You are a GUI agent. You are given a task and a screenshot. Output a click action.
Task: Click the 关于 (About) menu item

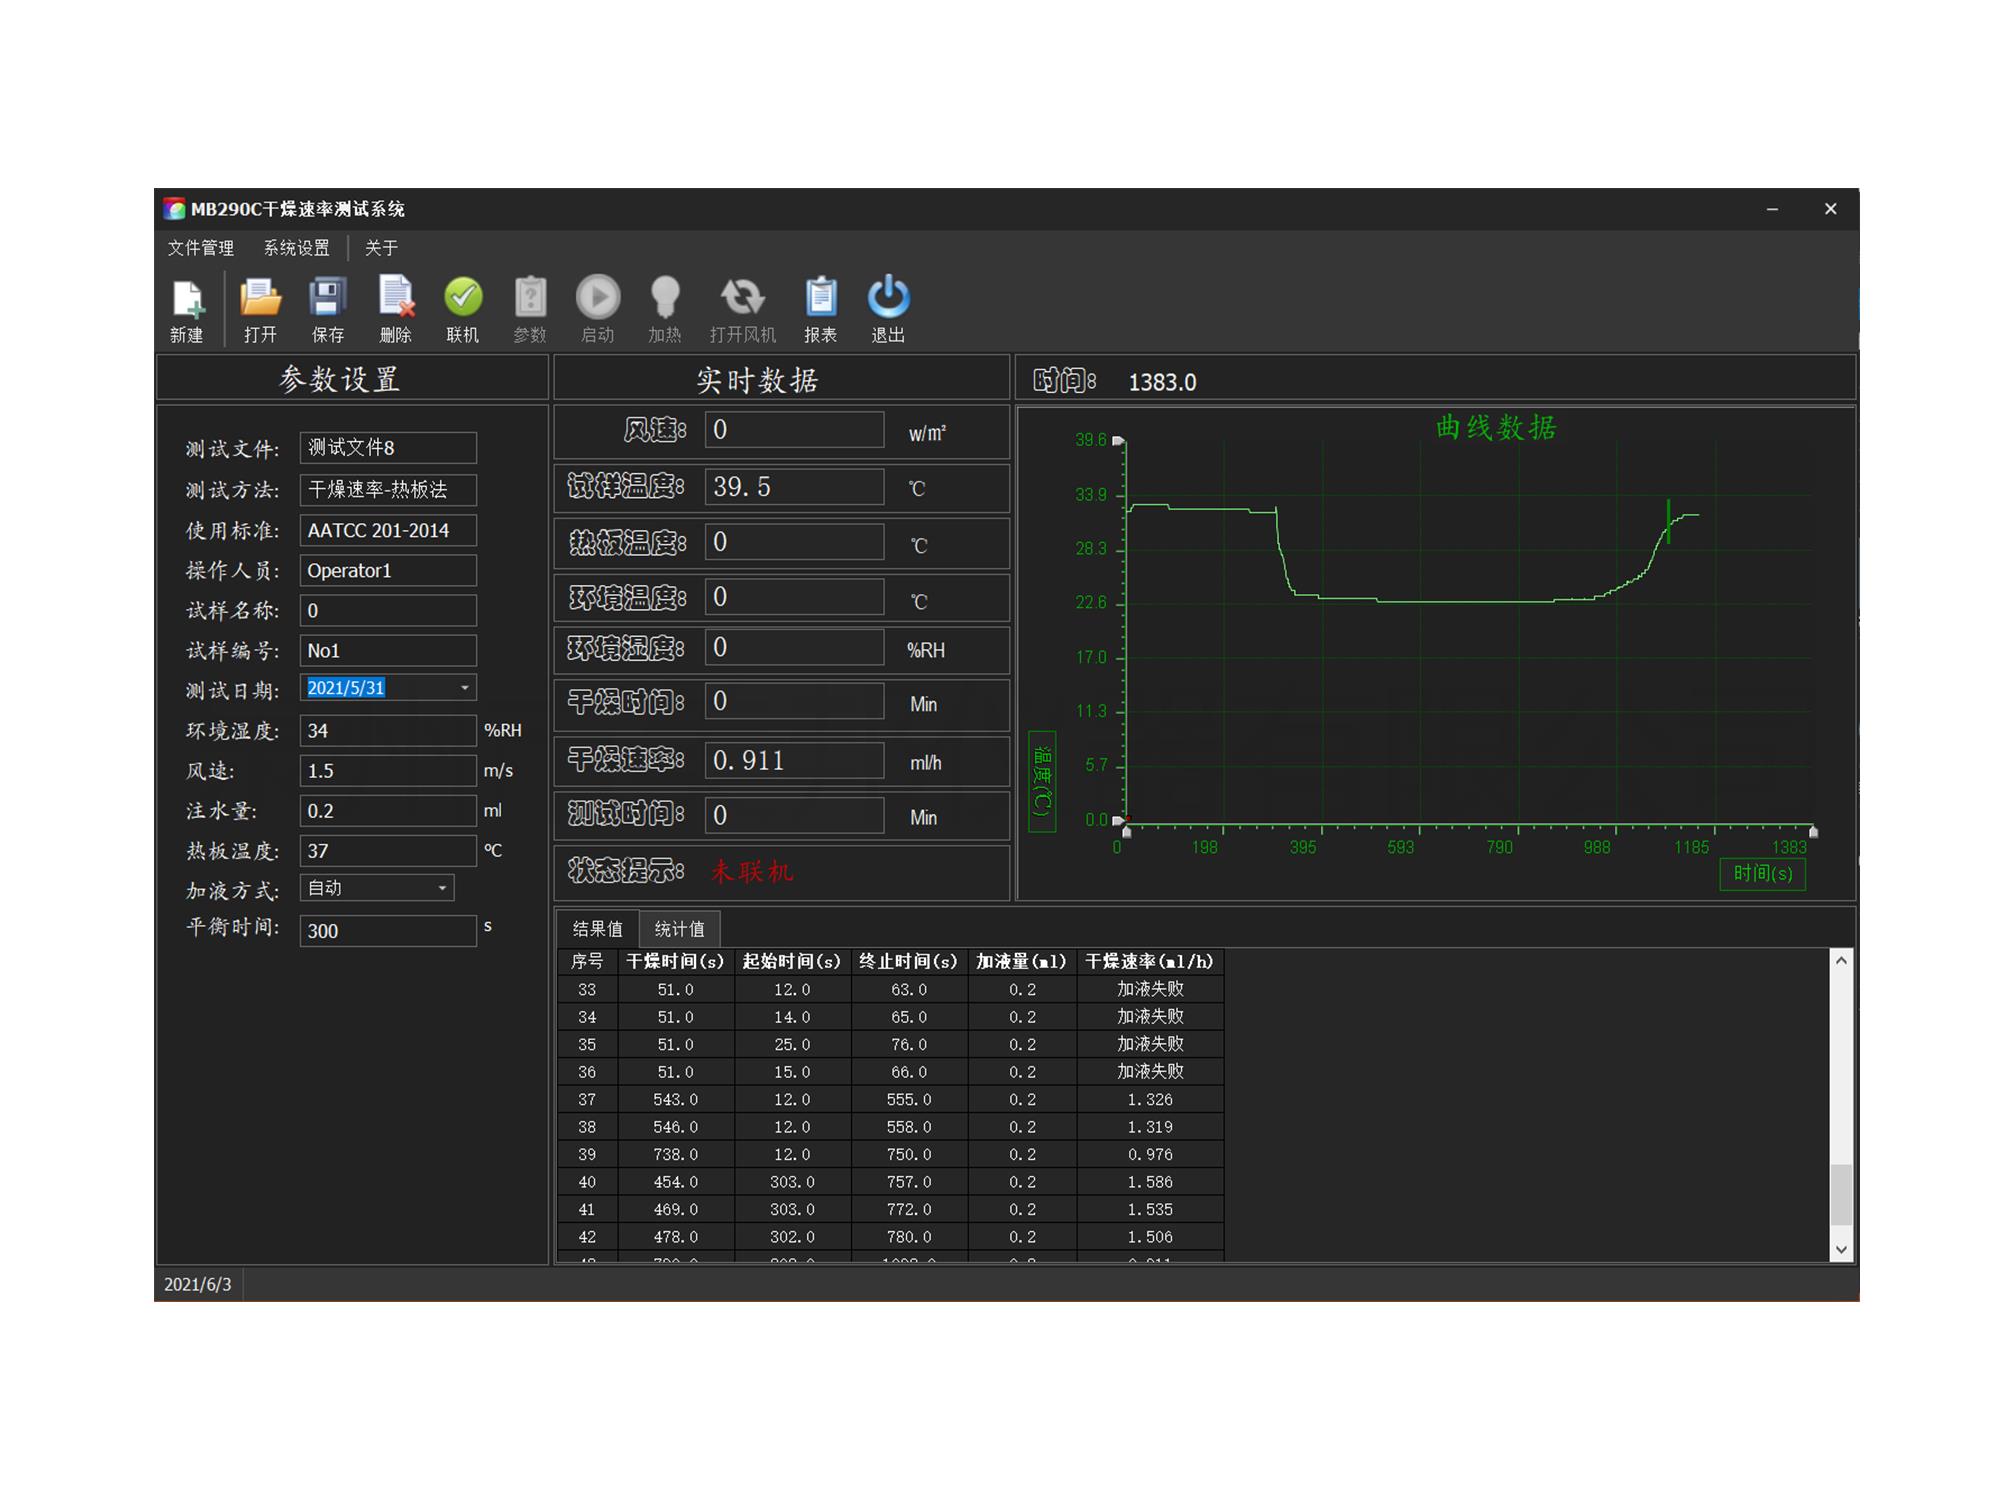381,248
